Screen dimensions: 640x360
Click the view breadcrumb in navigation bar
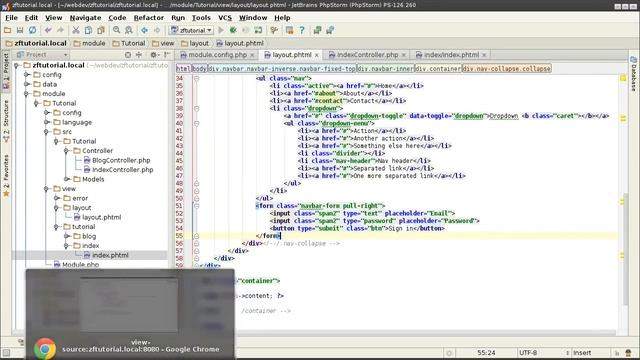(162, 43)
